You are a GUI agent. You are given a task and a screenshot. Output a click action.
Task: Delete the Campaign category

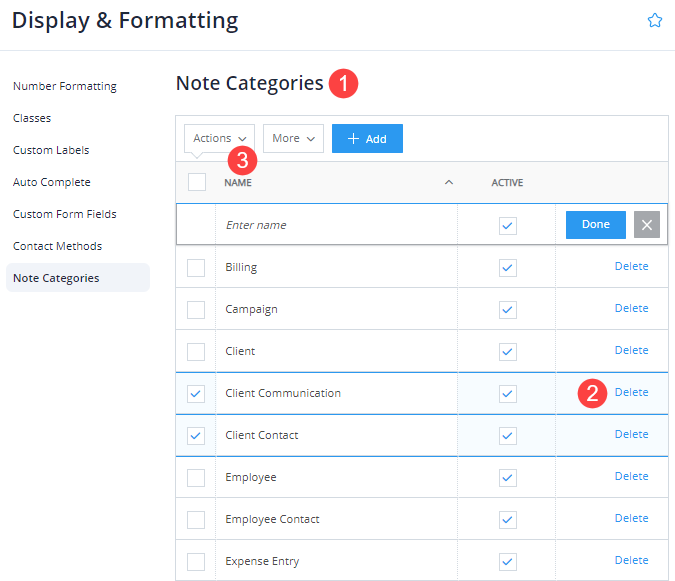631,309
